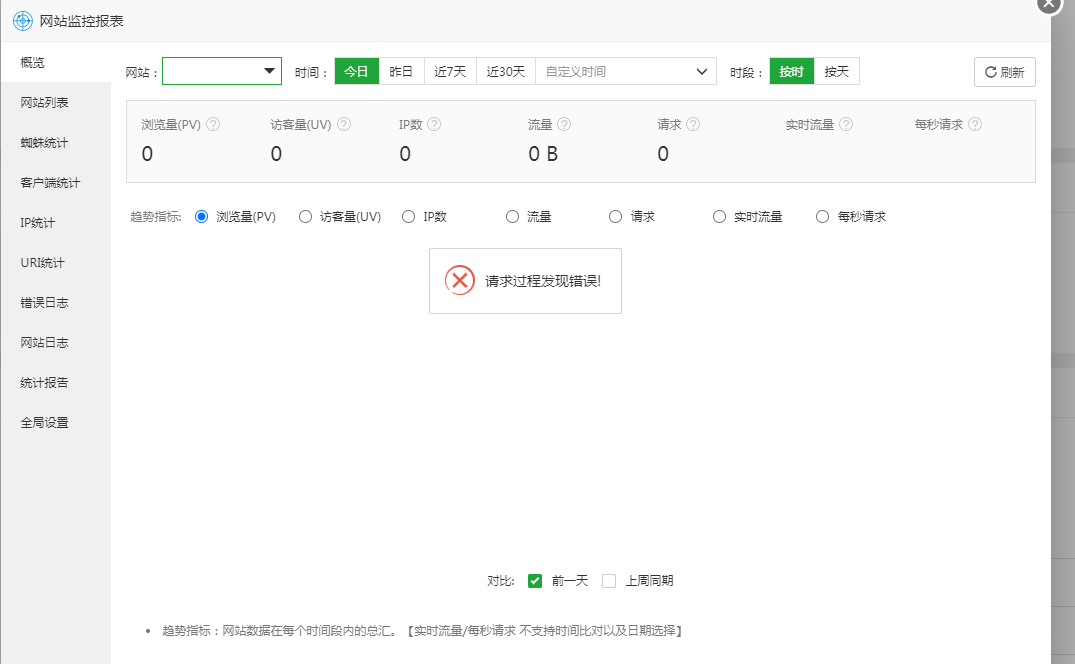The height and width of the screenshot is (664, 1075).
Task: Click question mark next to IP数 stat
Action: pyautogui.click(x=434, y=125)
